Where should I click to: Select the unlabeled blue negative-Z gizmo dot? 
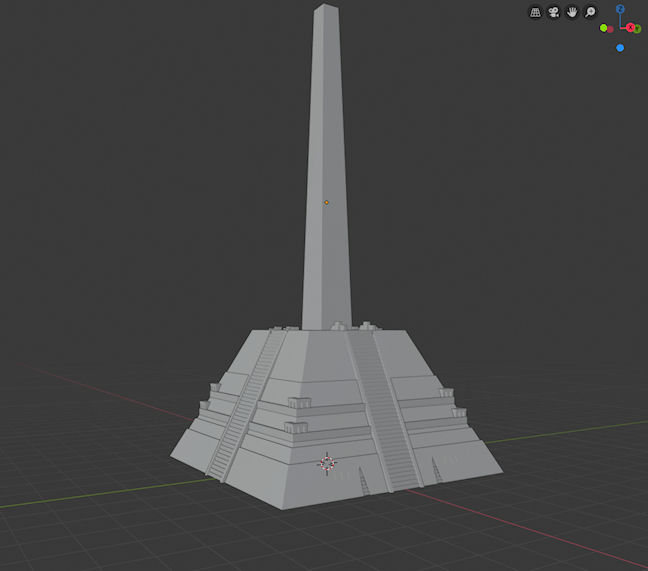pyautogui.click(x=620, y=47)
